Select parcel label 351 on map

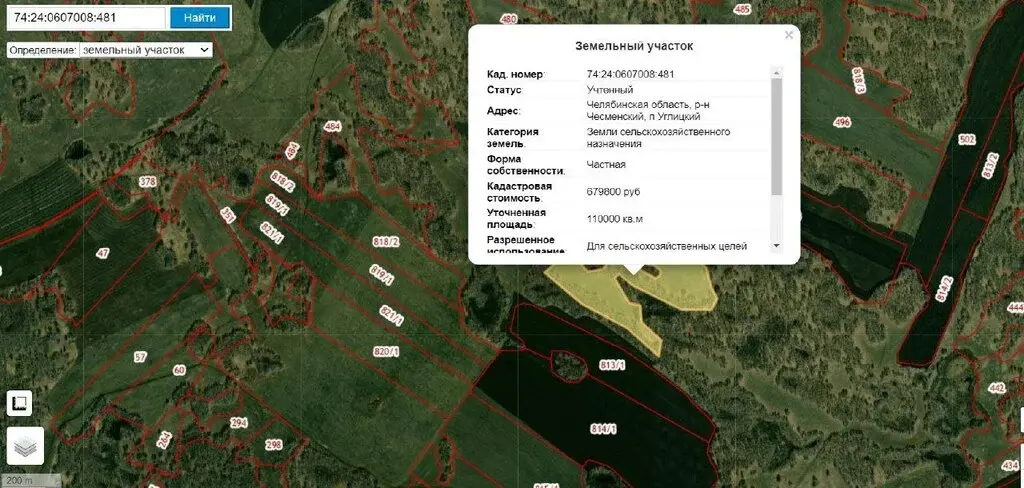(x=228, y=216)
